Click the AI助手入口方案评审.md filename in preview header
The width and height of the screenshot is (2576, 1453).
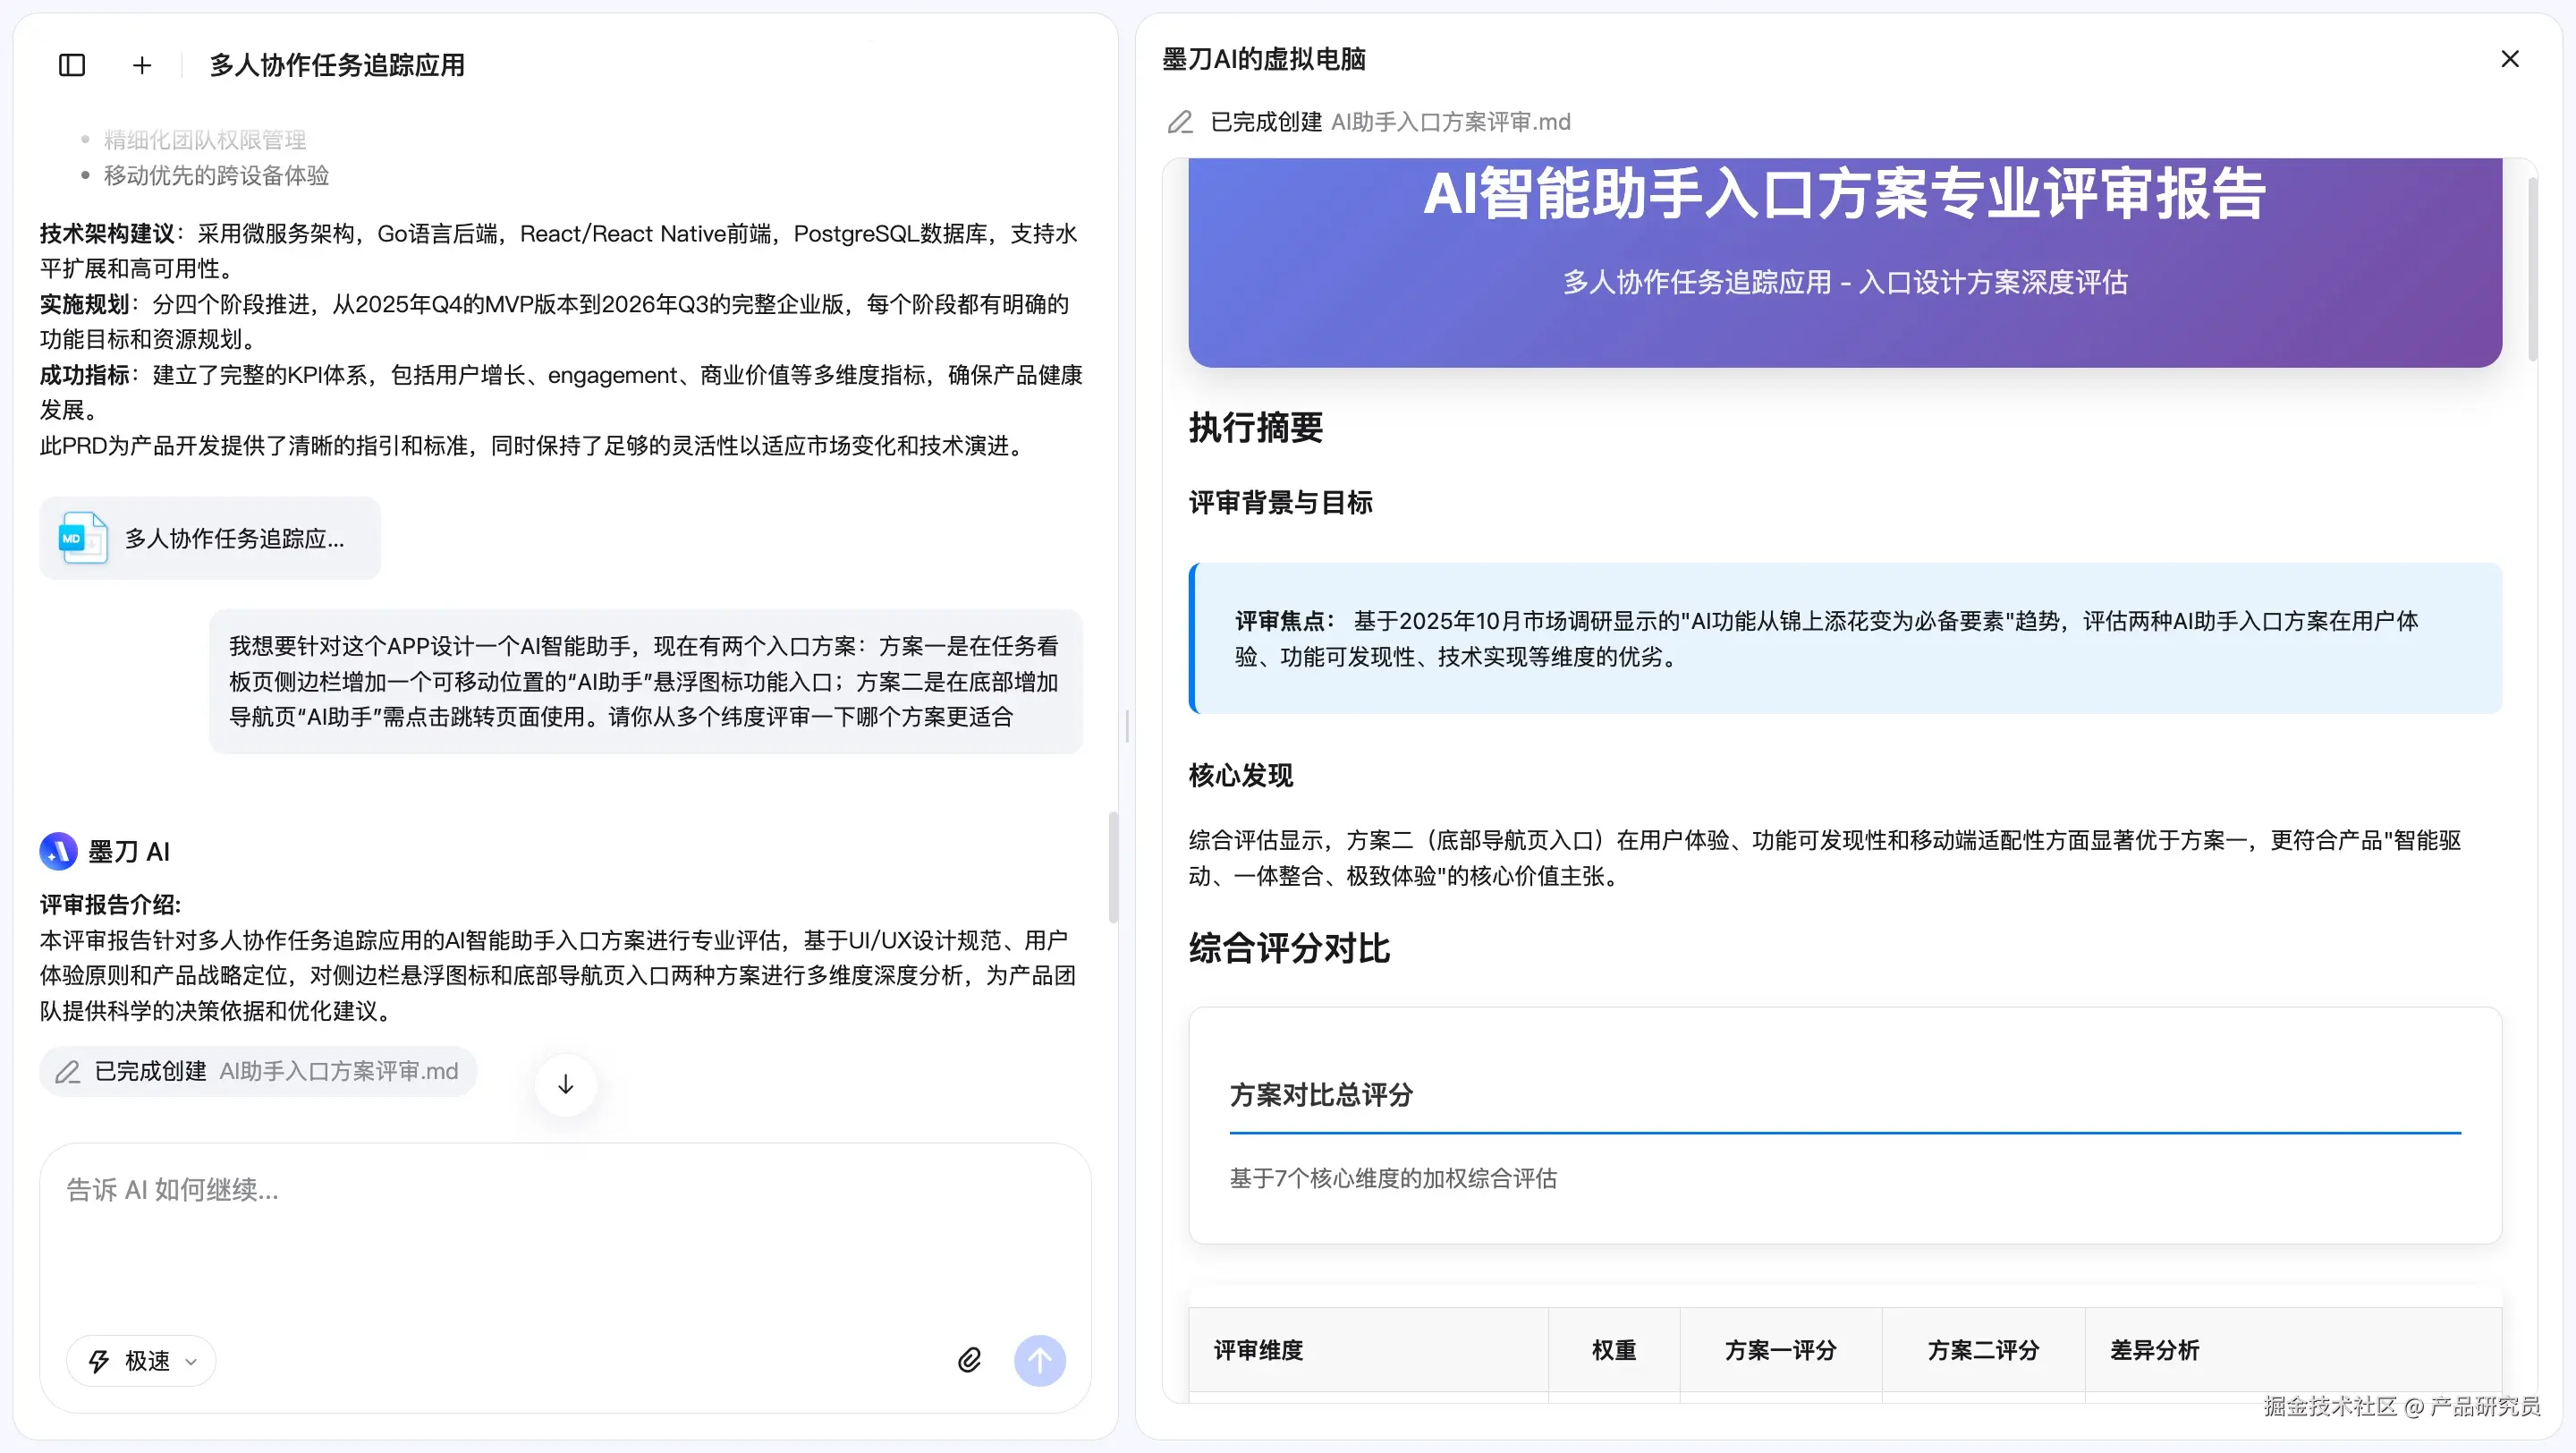click(1450, 122)
